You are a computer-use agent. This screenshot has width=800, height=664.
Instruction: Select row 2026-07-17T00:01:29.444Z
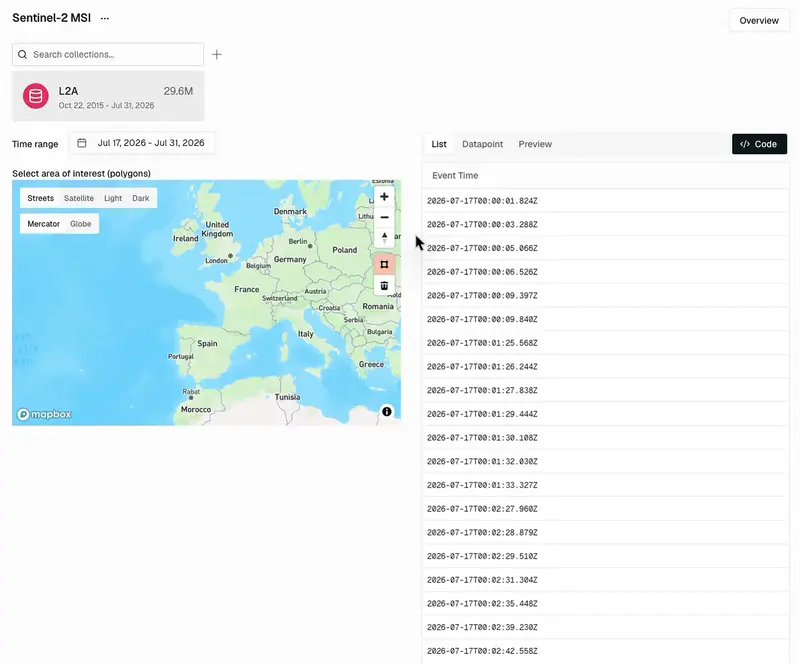[x=605, y=414]
